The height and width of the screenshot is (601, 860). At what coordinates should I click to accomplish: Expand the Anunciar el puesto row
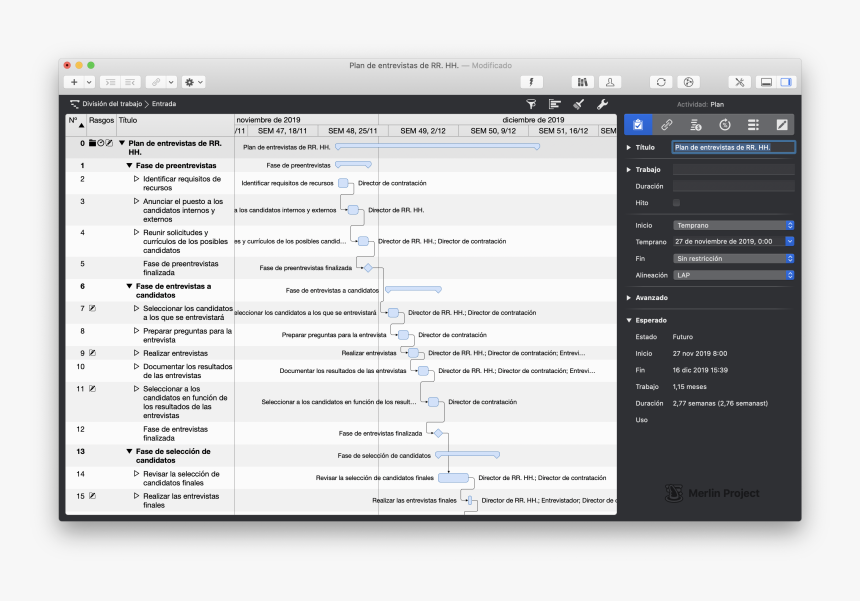[x=137, y=201]
